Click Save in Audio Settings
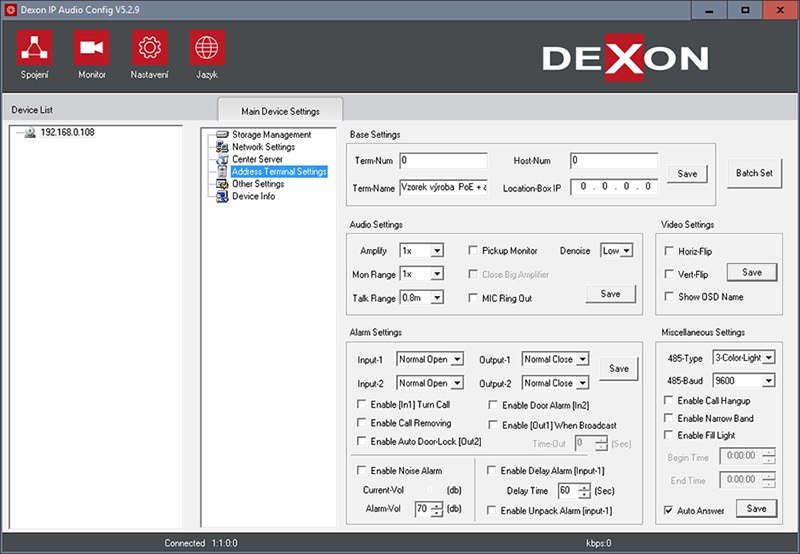800x554 pixels. click(x=610, y=293)
